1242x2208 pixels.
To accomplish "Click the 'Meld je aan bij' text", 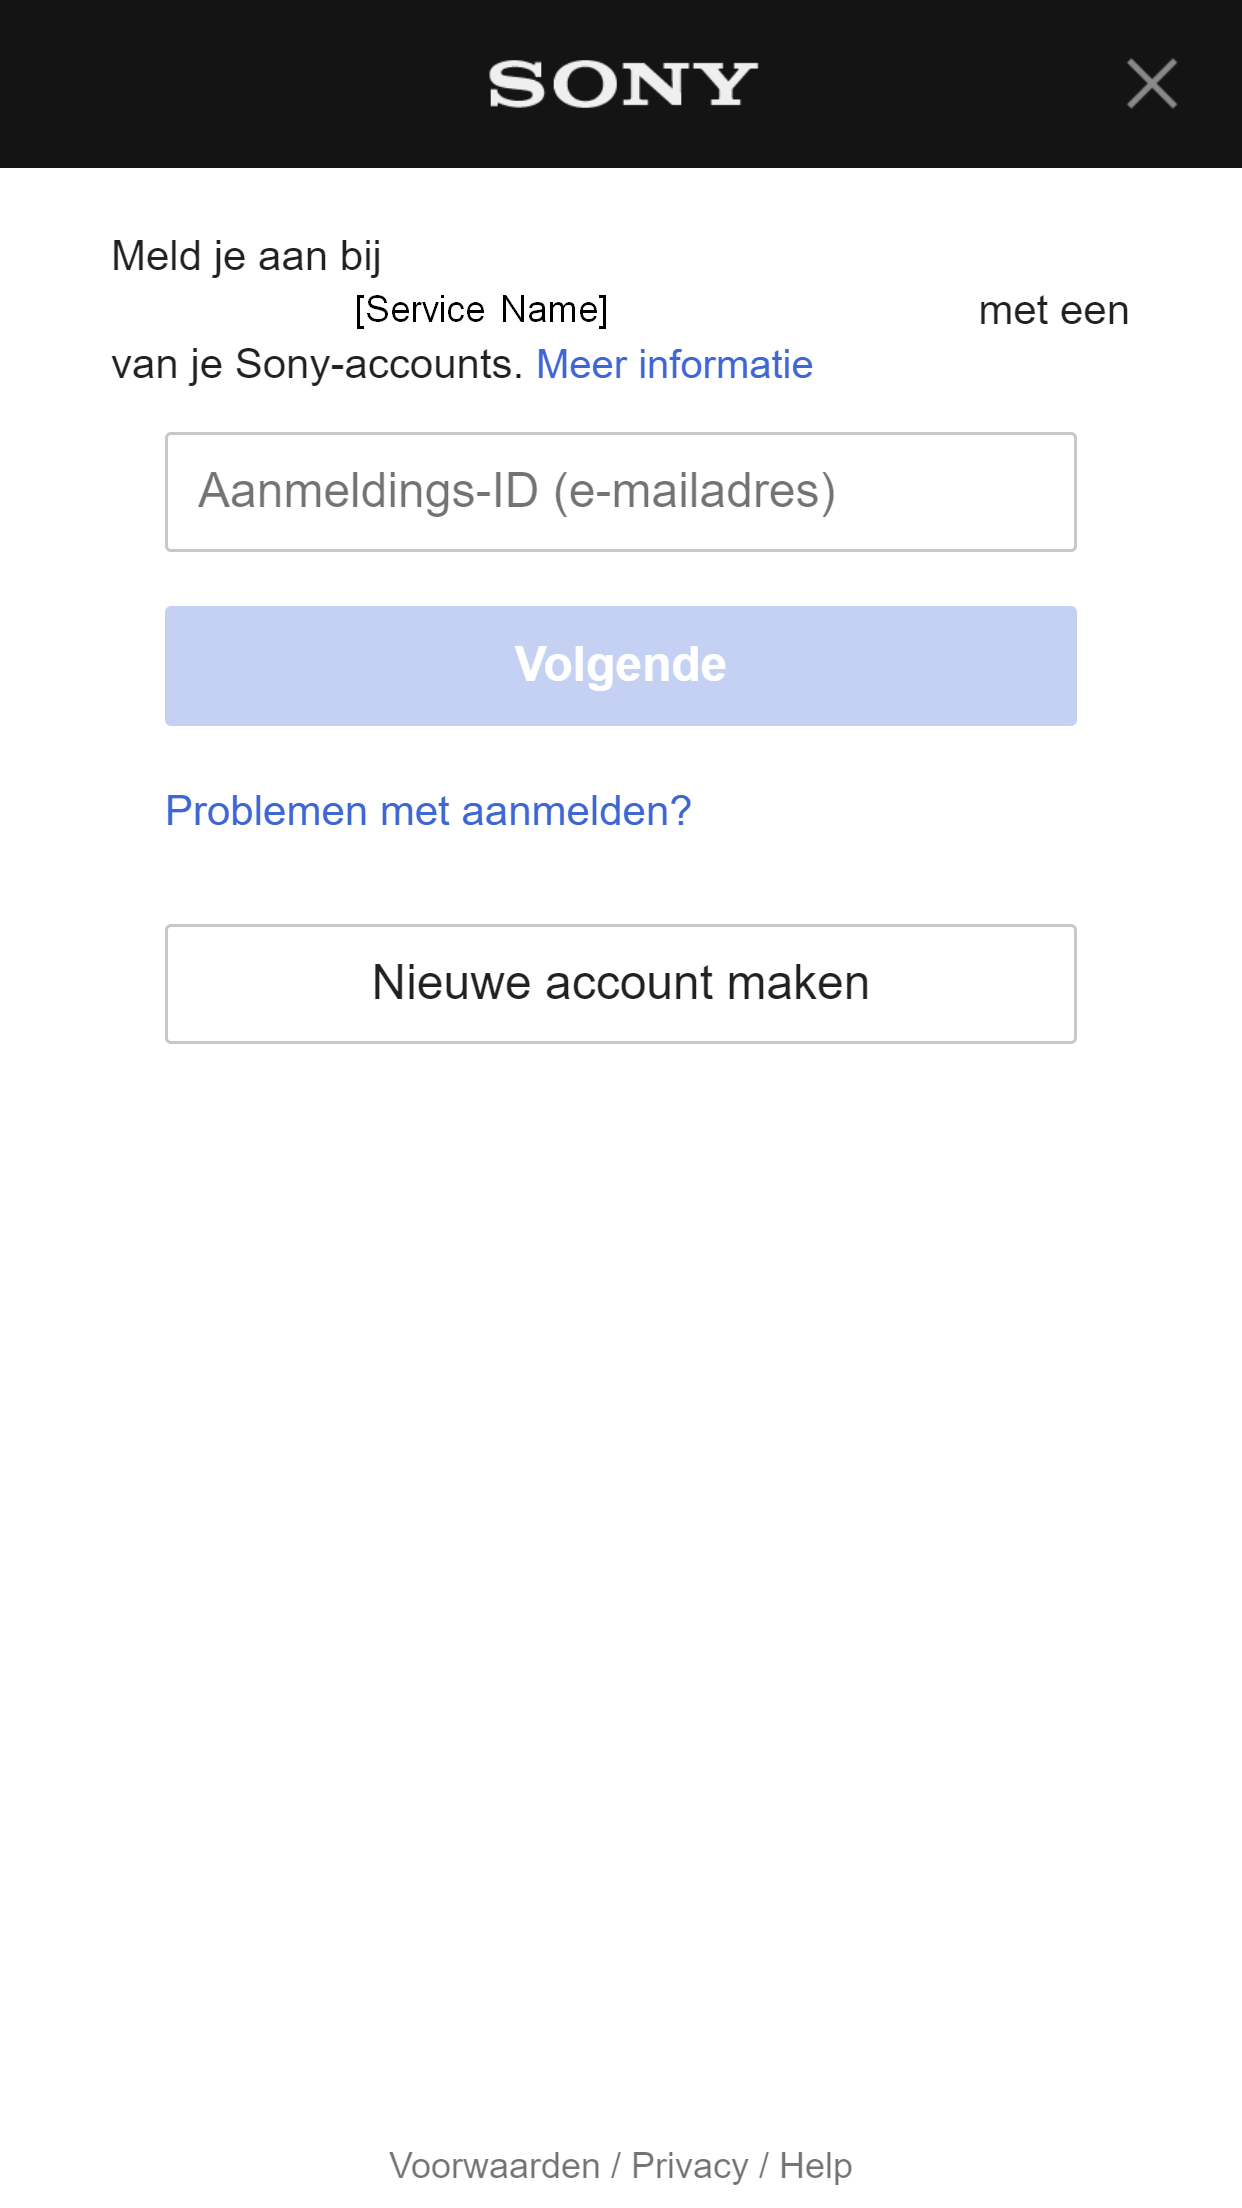I will (x=246, y=257).
